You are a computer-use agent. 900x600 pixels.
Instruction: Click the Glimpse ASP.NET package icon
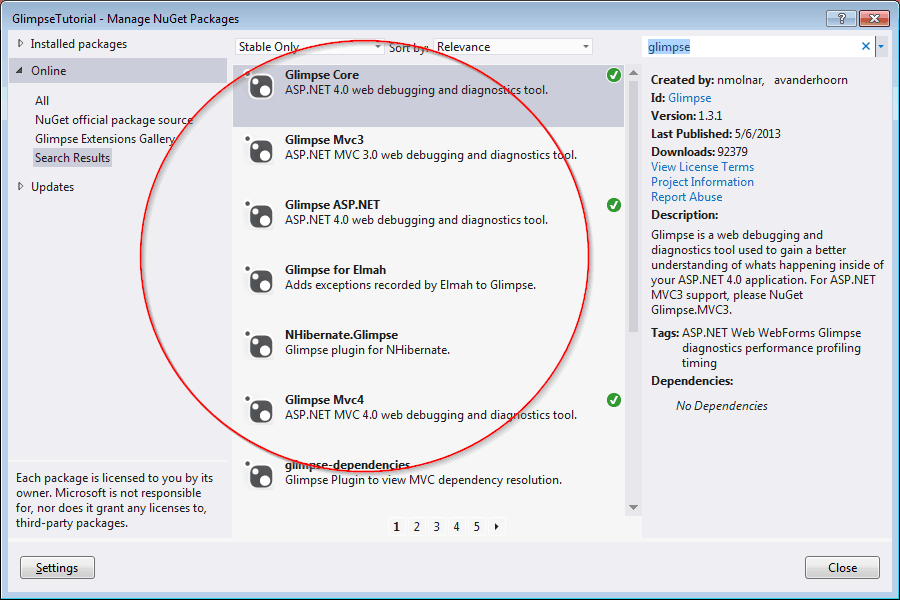click(261, 216)
